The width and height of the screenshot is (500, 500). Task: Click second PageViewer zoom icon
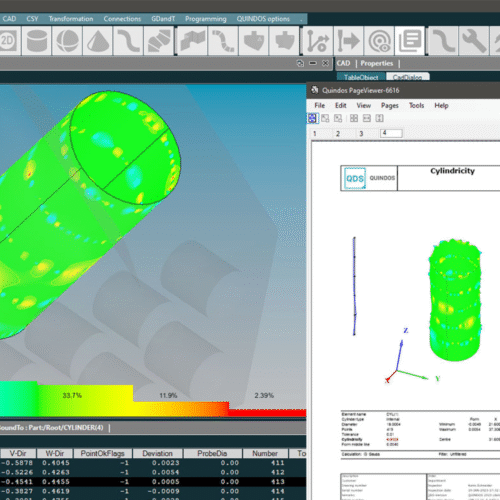pyautogui.click(x=325, y=118)
